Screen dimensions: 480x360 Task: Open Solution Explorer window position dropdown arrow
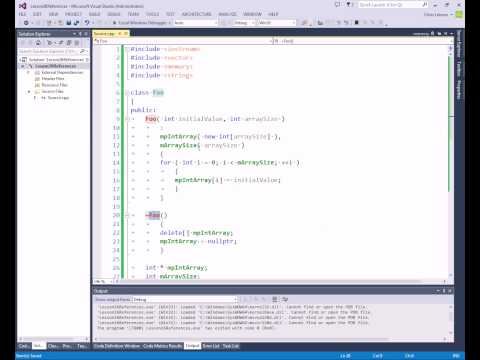(x=74, y=34)
